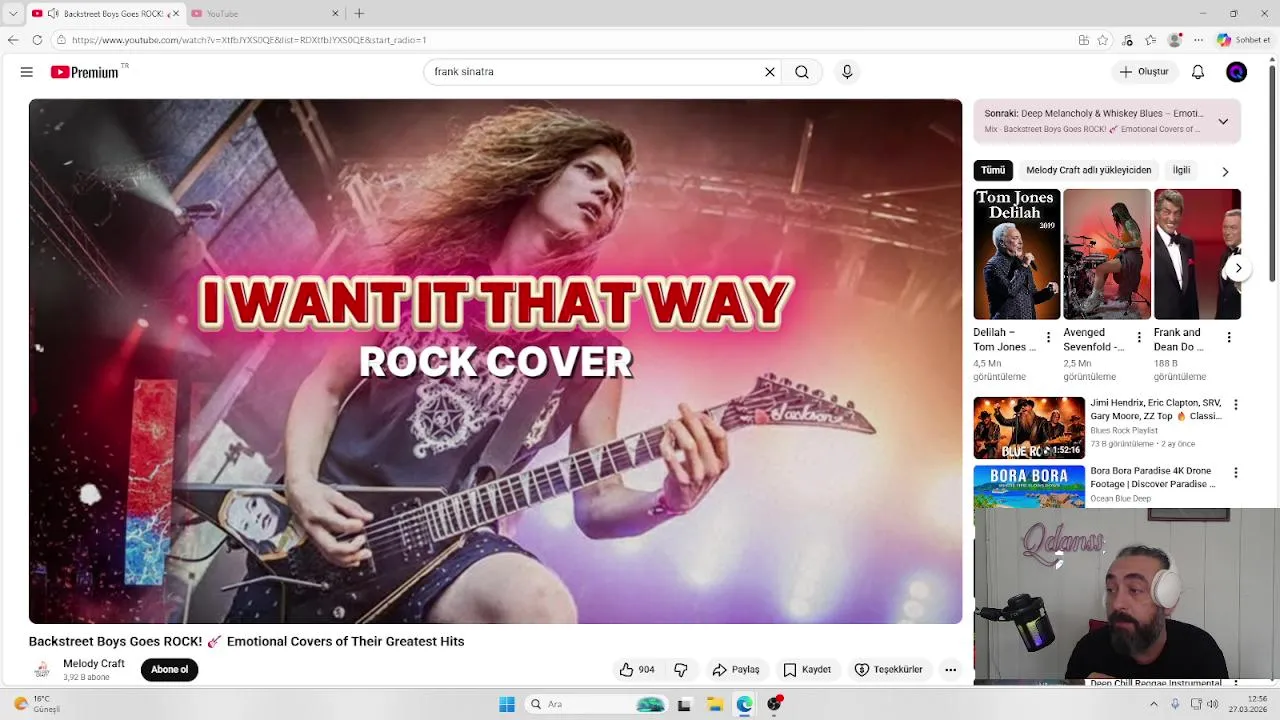Open Melody Craft channel avatar
This screenshot has height=720, width=1280.
coord(42,670)
